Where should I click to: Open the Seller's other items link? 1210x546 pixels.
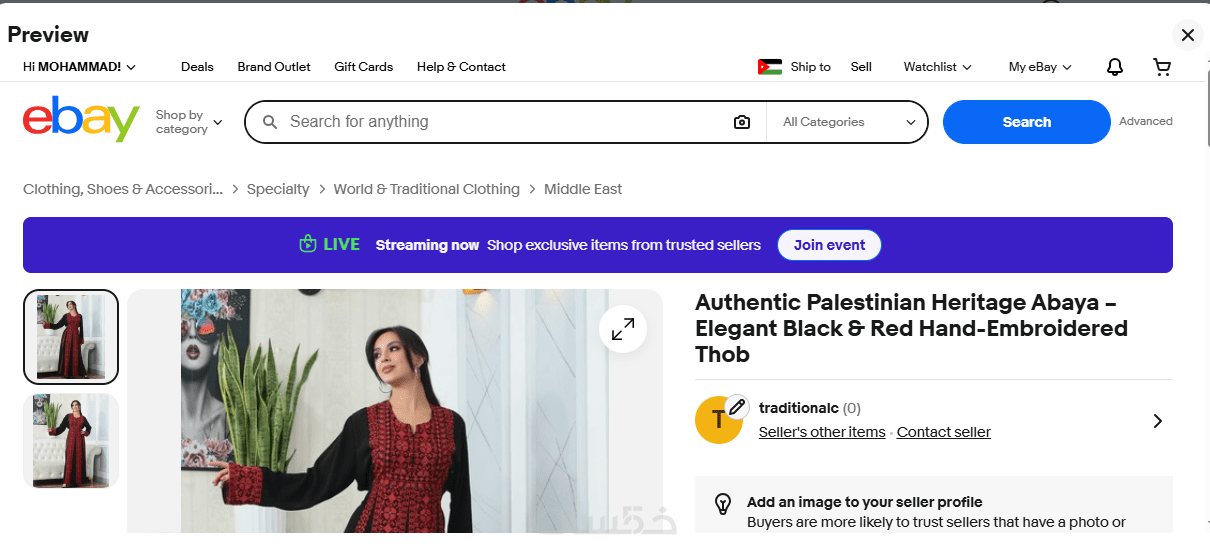822,432
